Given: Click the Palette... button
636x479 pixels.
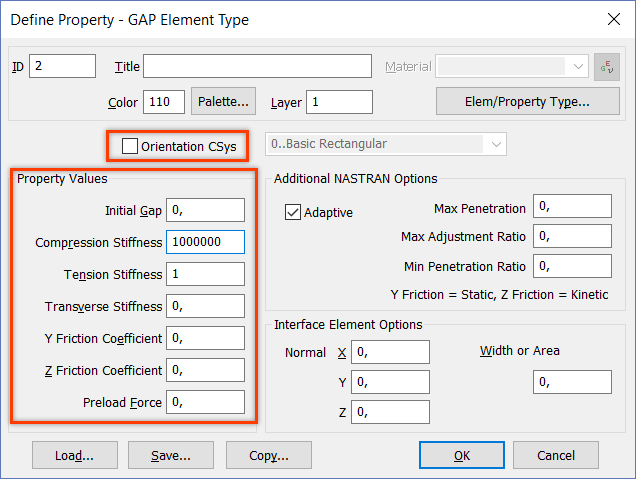Looking at the screenshot, I should pyautogui.click(x=223, y=101).
